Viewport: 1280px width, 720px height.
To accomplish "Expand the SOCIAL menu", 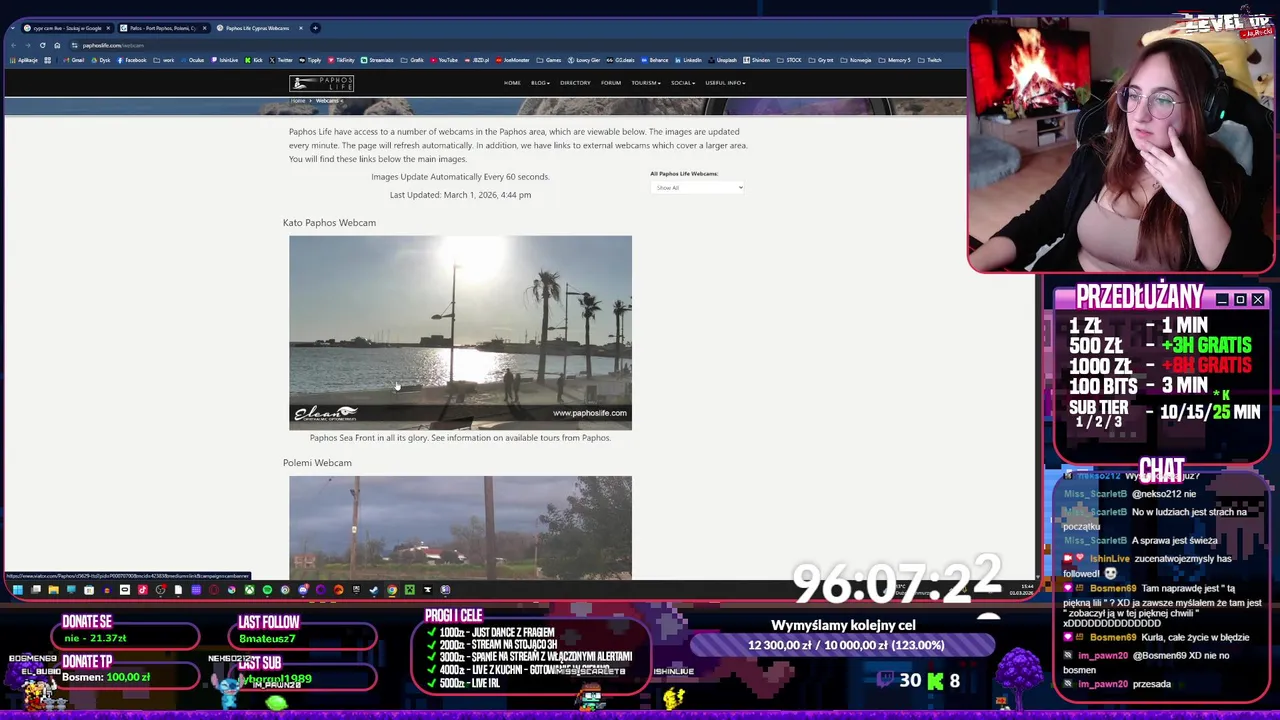I will click(683, 83).
